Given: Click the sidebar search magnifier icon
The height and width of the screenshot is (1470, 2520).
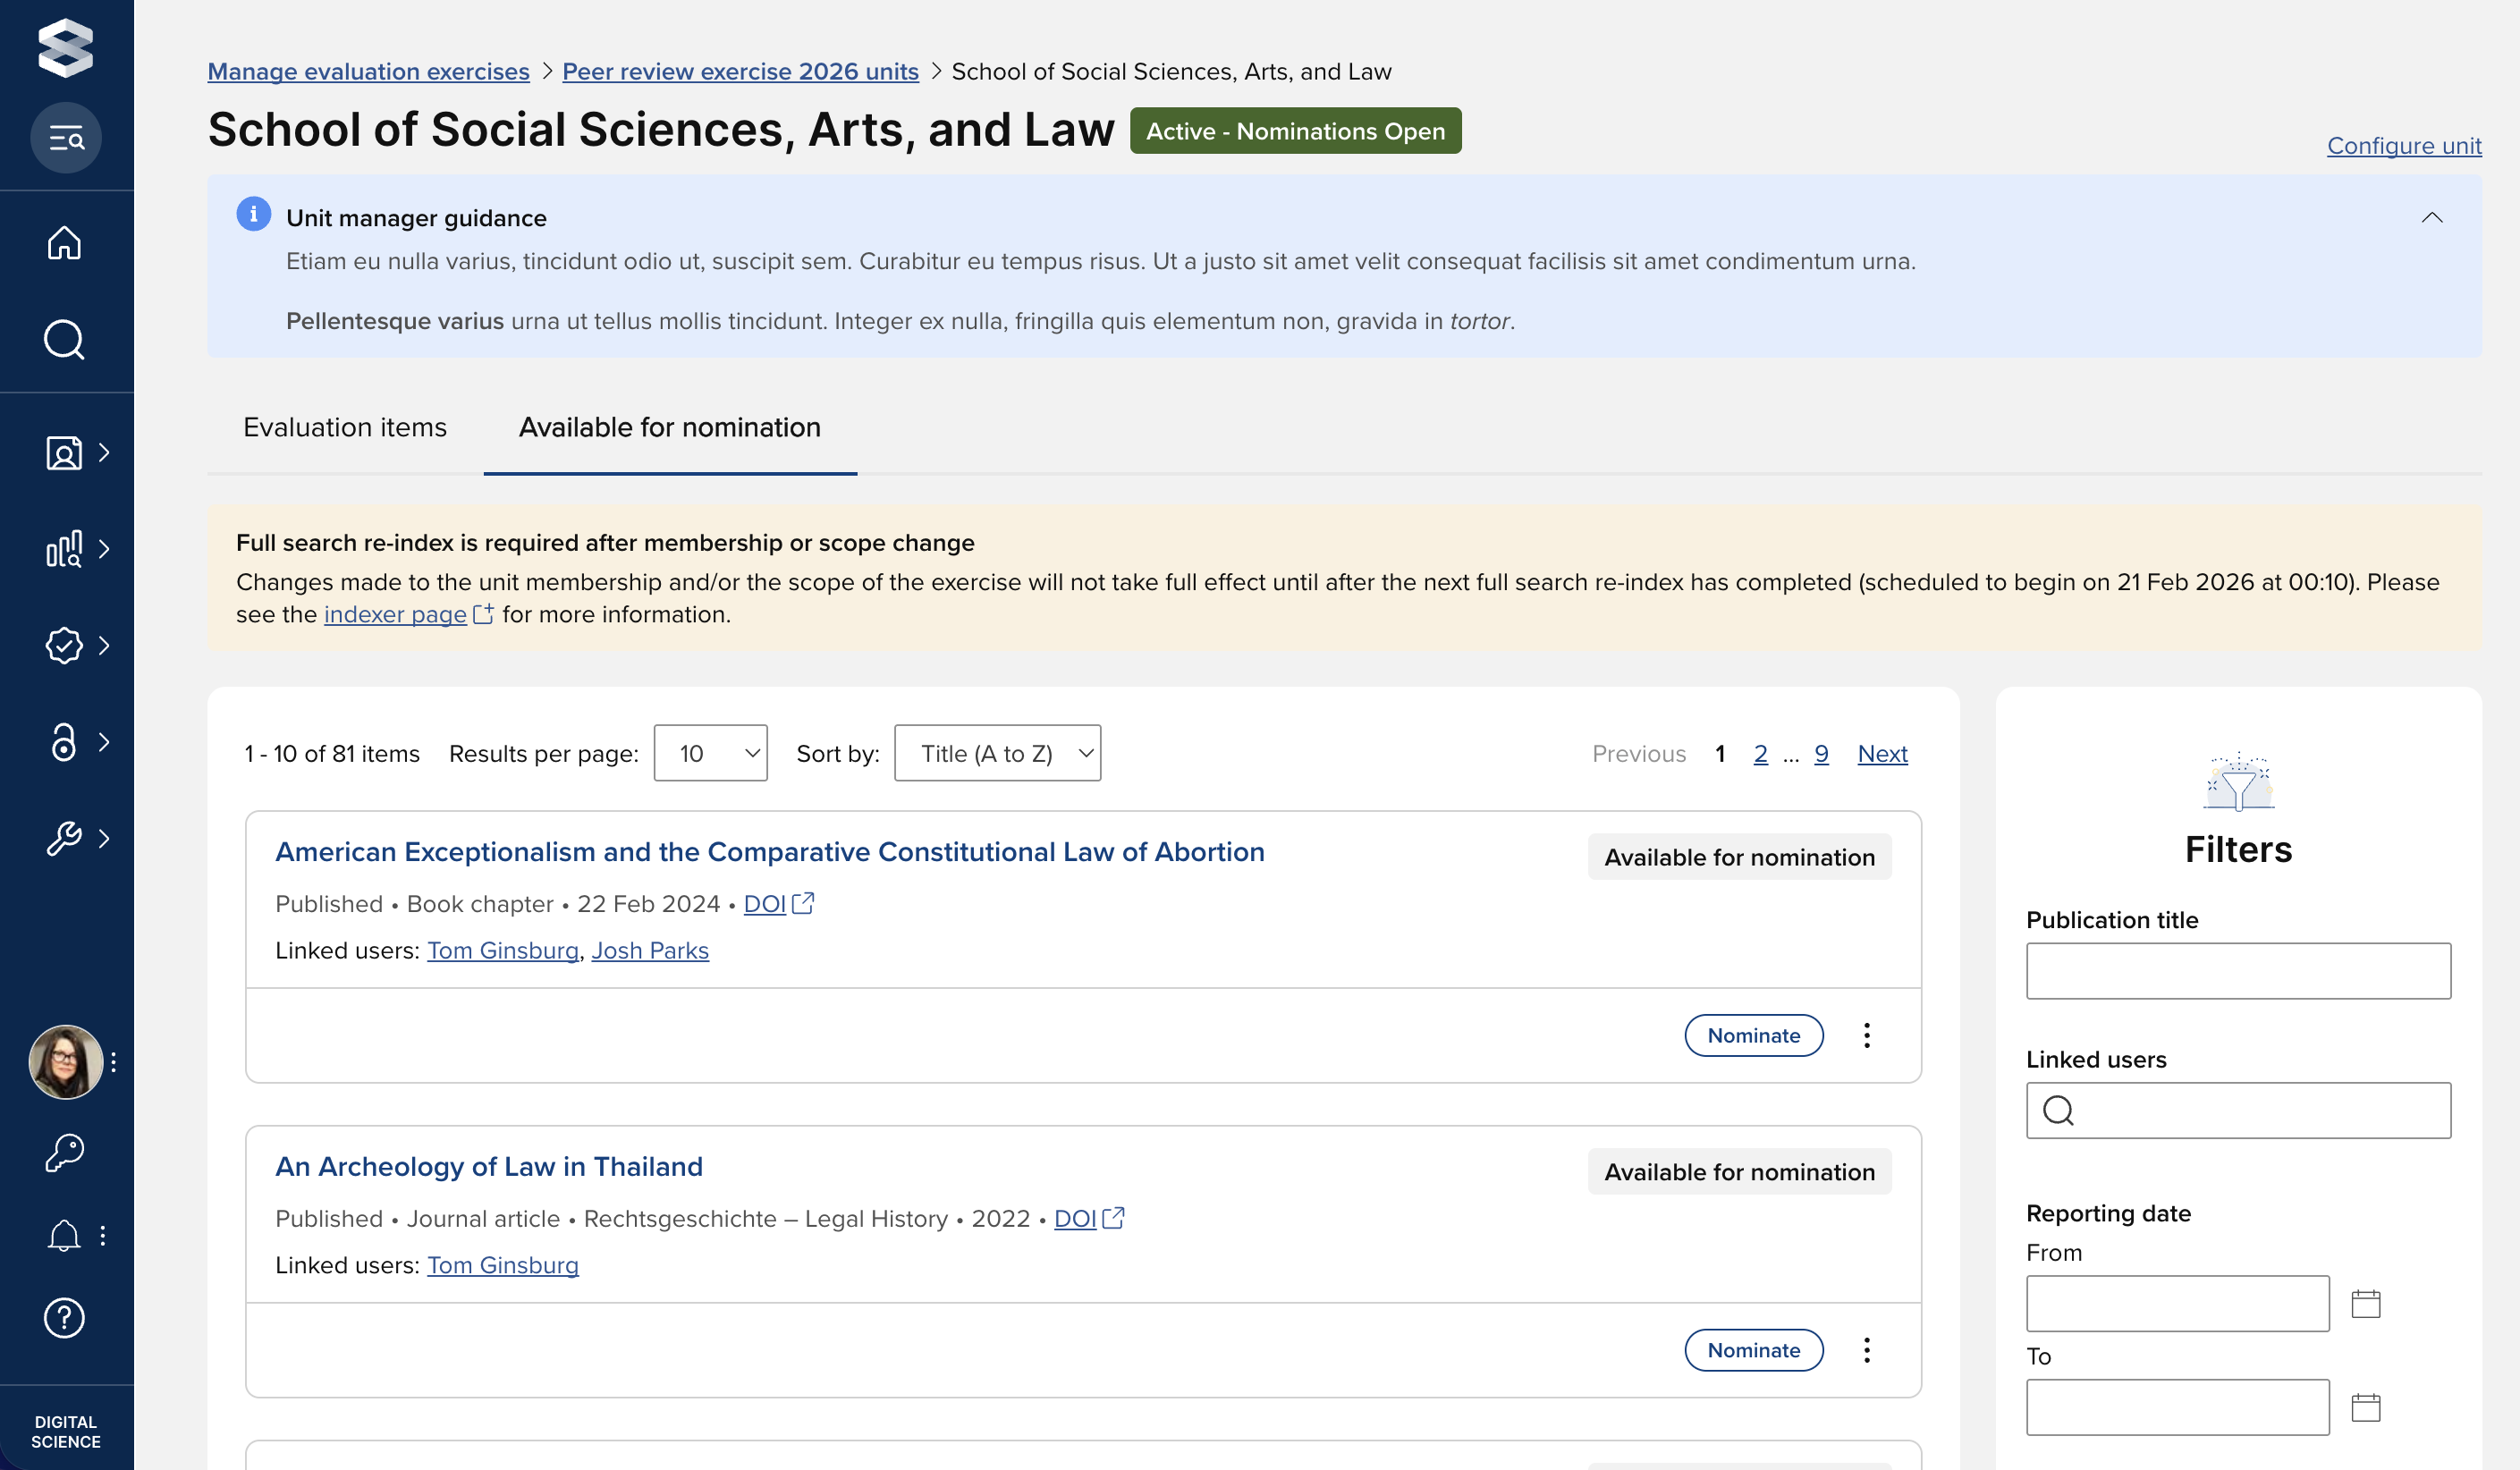Looking at the screenshot, I should (64, 340).
